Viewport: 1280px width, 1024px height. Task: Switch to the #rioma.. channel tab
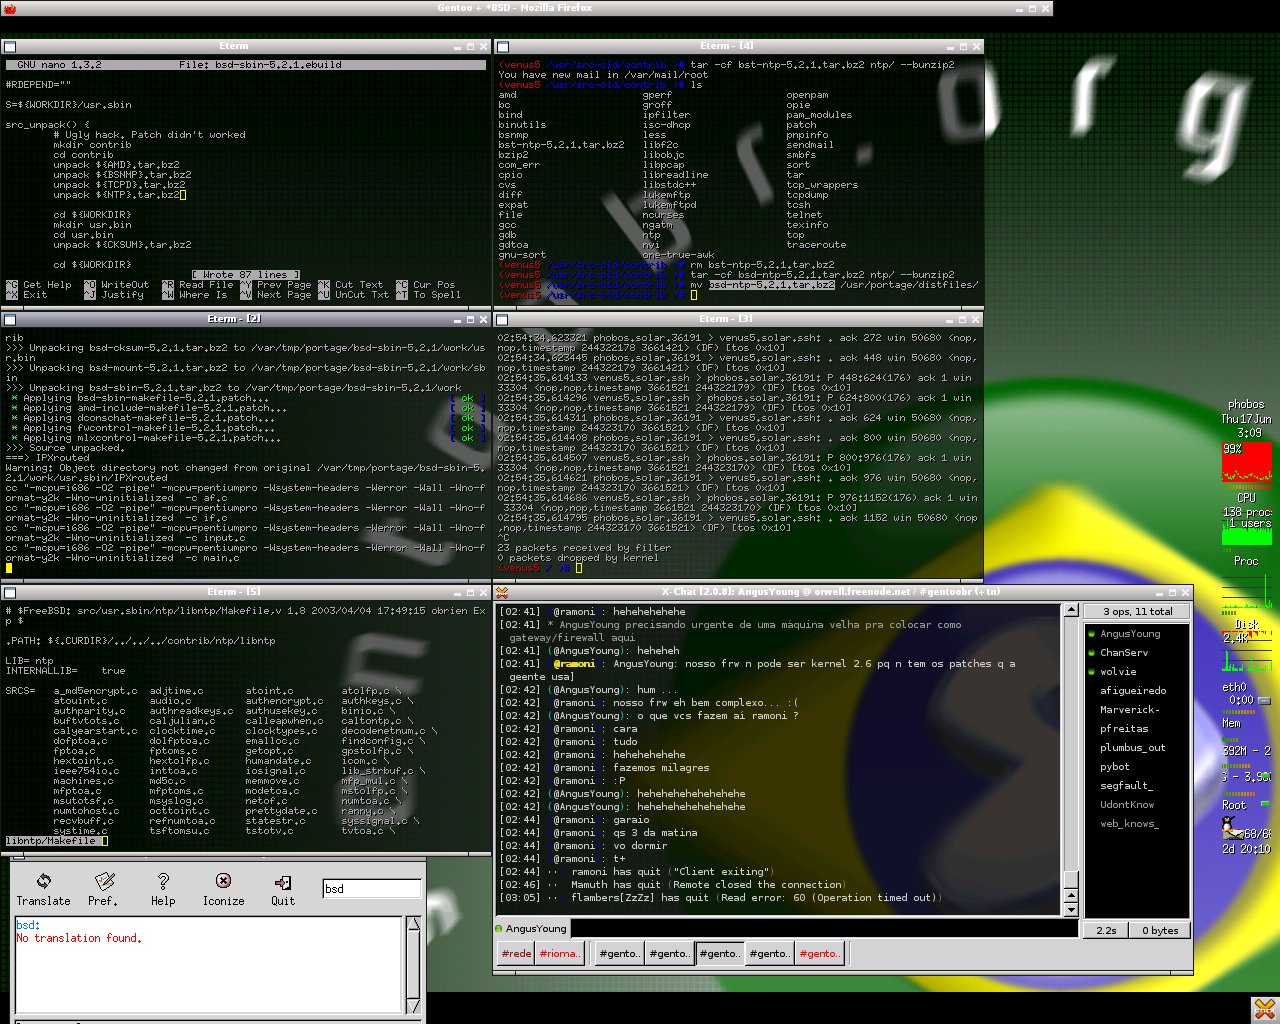click(x=559, y=954)
